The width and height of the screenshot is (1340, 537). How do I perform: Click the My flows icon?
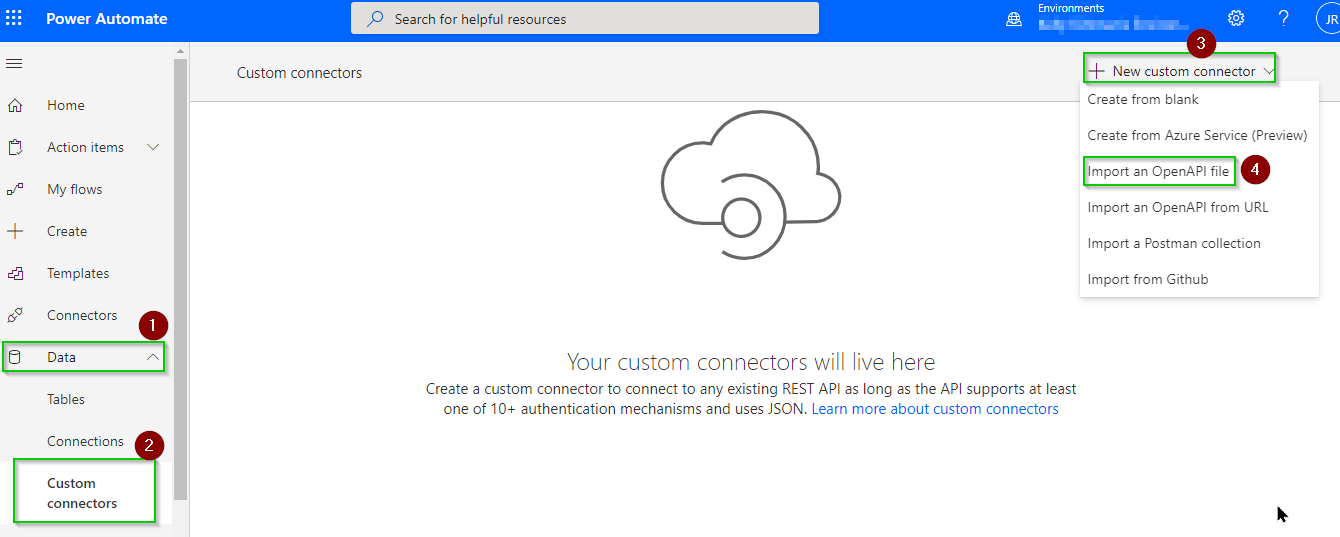click(x=15, y=189)
